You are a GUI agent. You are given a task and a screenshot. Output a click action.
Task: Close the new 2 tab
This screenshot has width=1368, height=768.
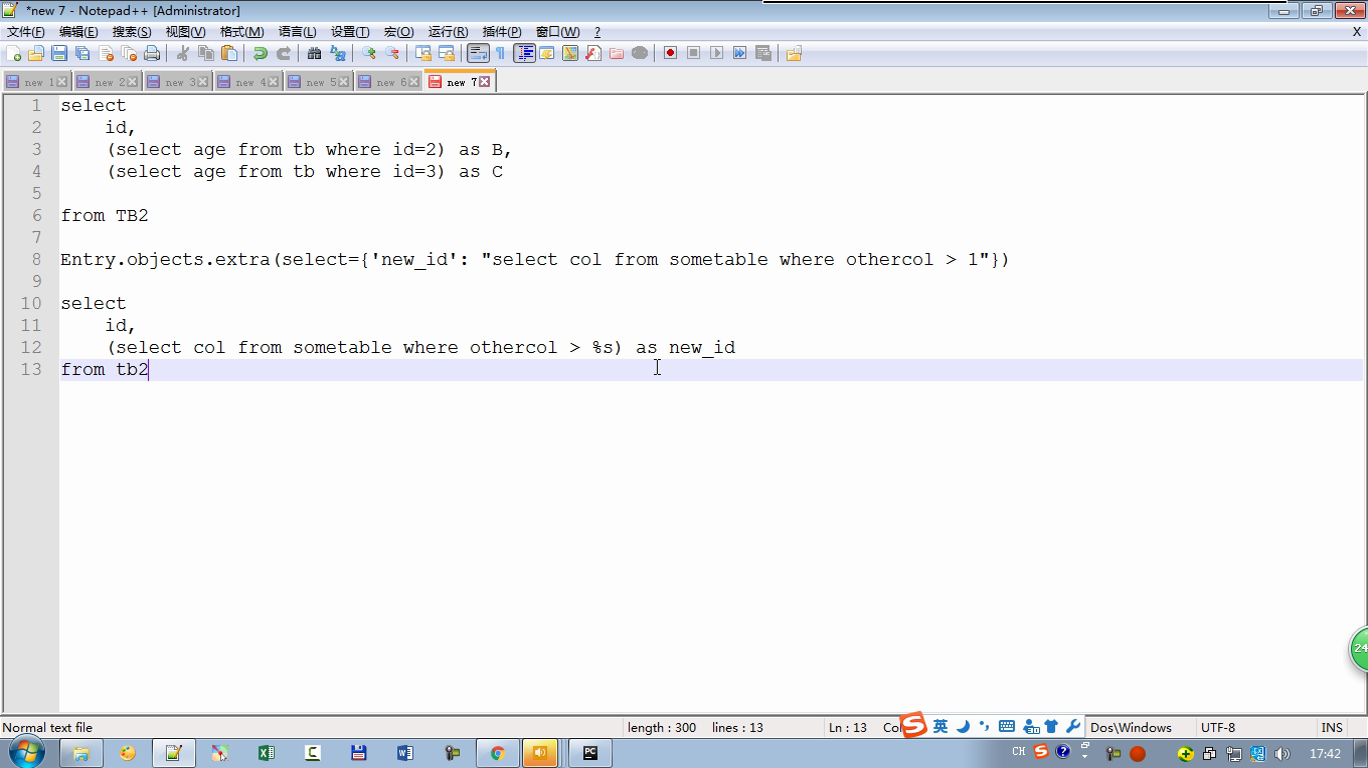134,82
